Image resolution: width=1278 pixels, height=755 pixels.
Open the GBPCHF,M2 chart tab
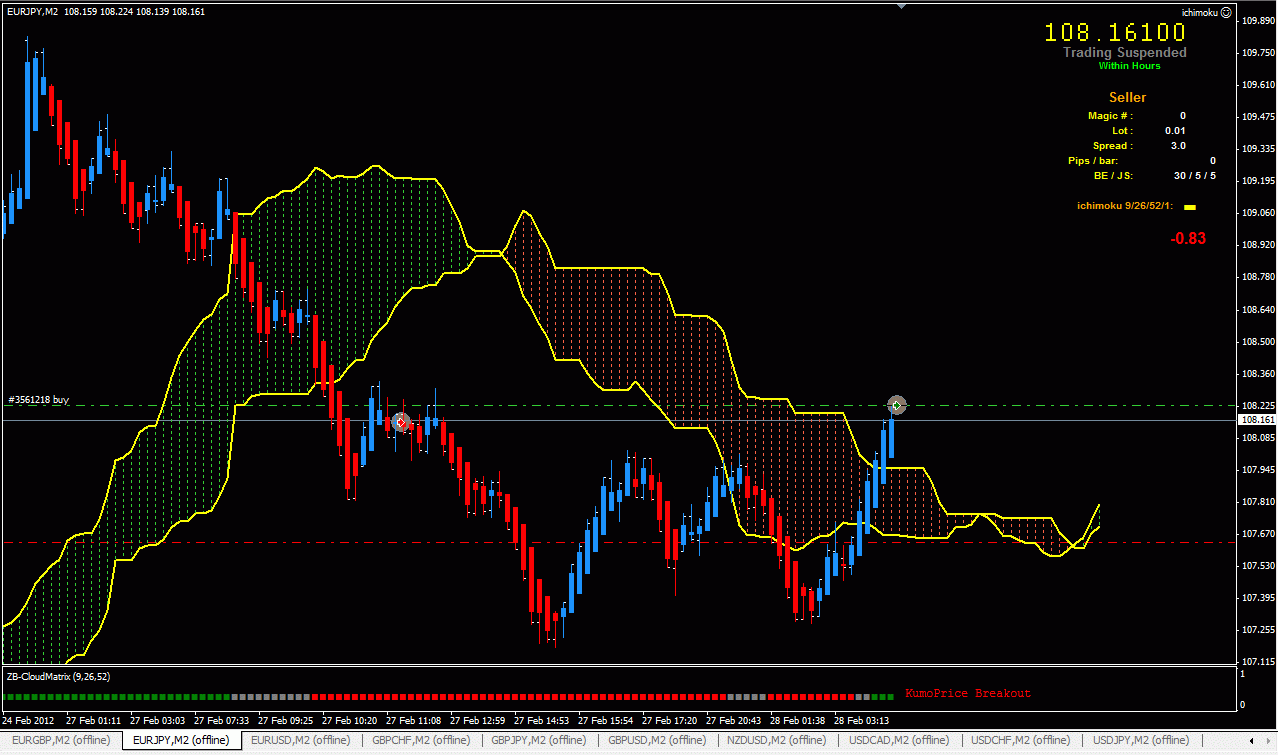coord(419,740)
